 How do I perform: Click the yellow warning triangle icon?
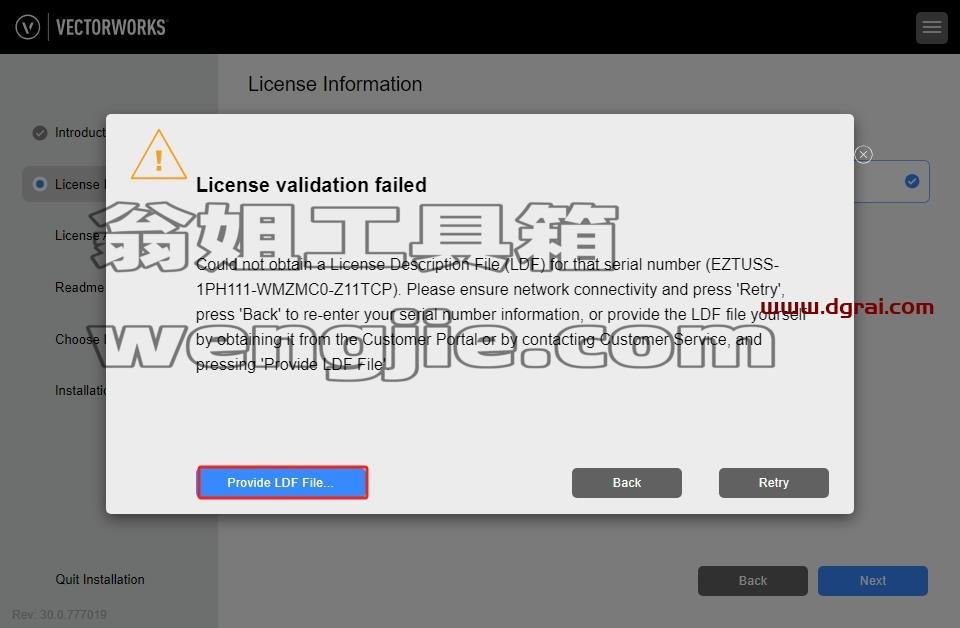click(159, 155)
